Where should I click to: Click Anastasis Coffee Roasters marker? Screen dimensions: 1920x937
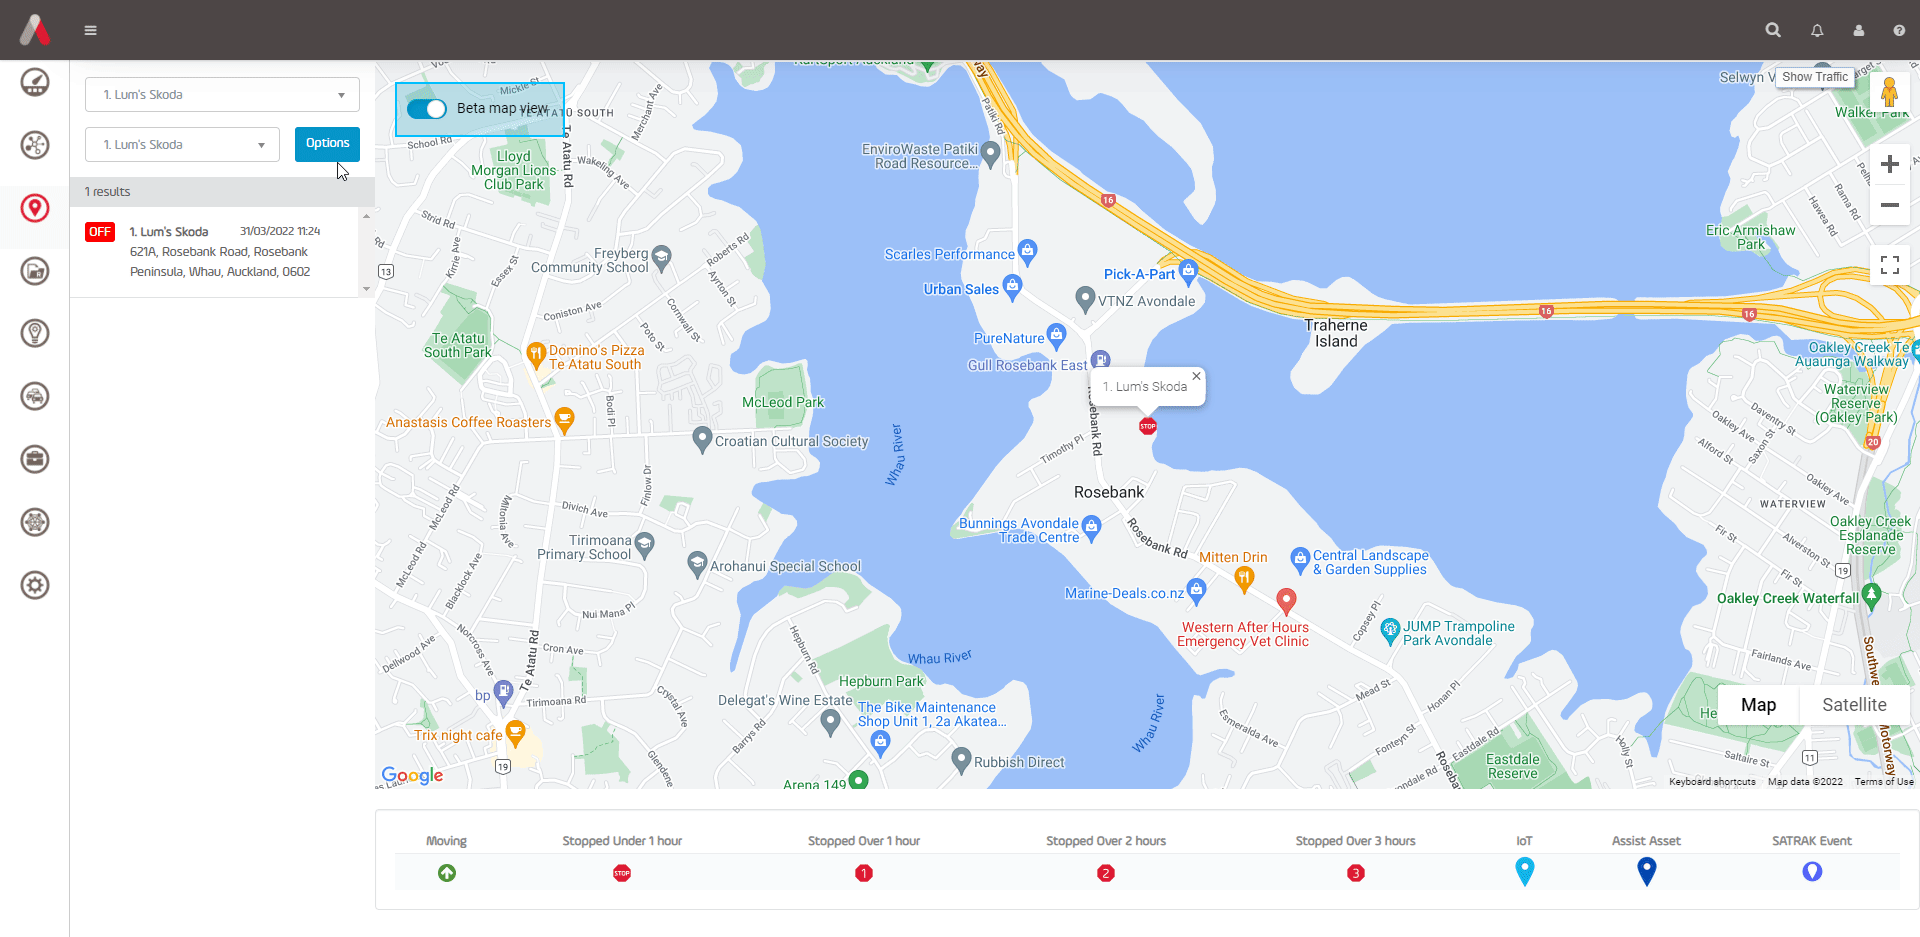565,420
